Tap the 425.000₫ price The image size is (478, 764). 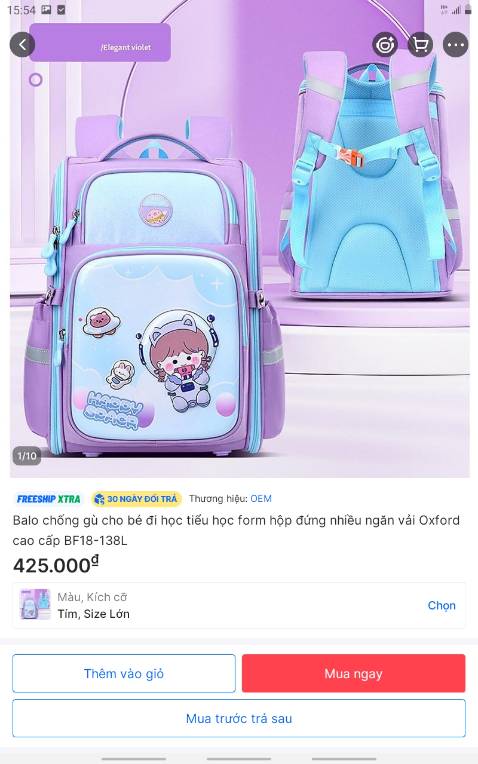(56, 565)
